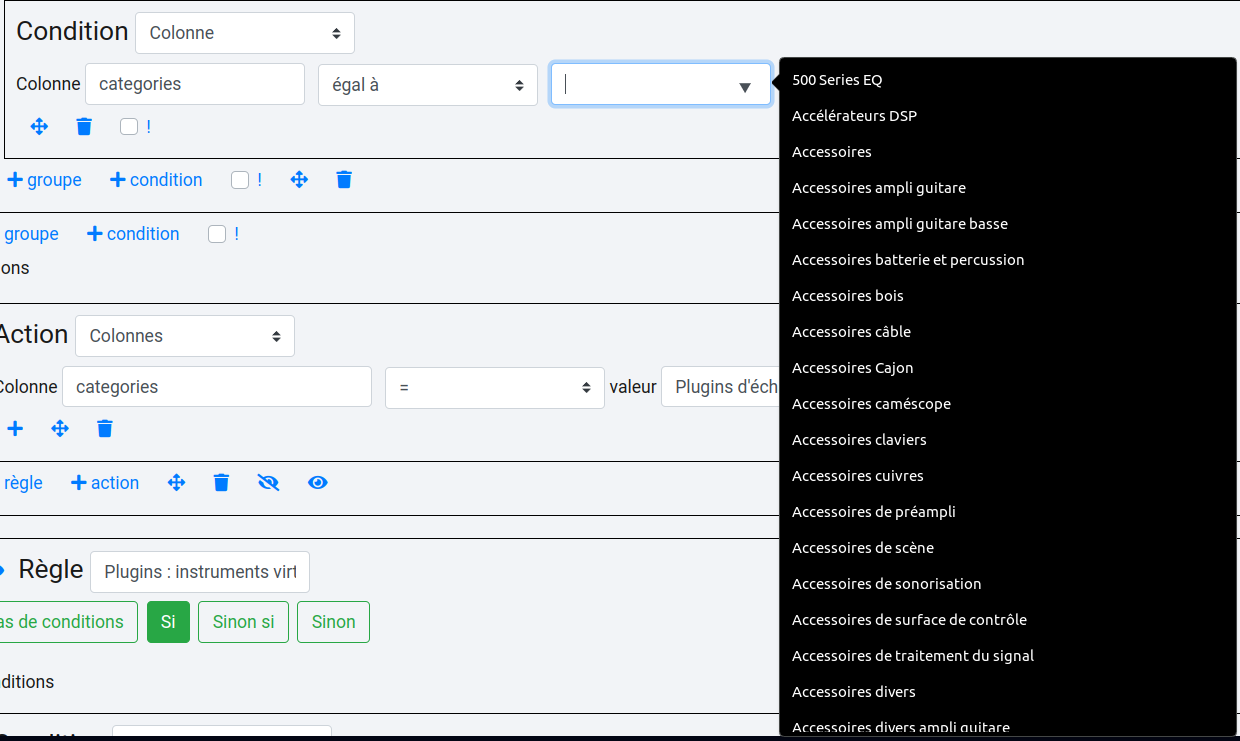Click the trash icon next to '+ condition' group row
This screenshot has width=1240, height=741.
(x=344, y=180)
